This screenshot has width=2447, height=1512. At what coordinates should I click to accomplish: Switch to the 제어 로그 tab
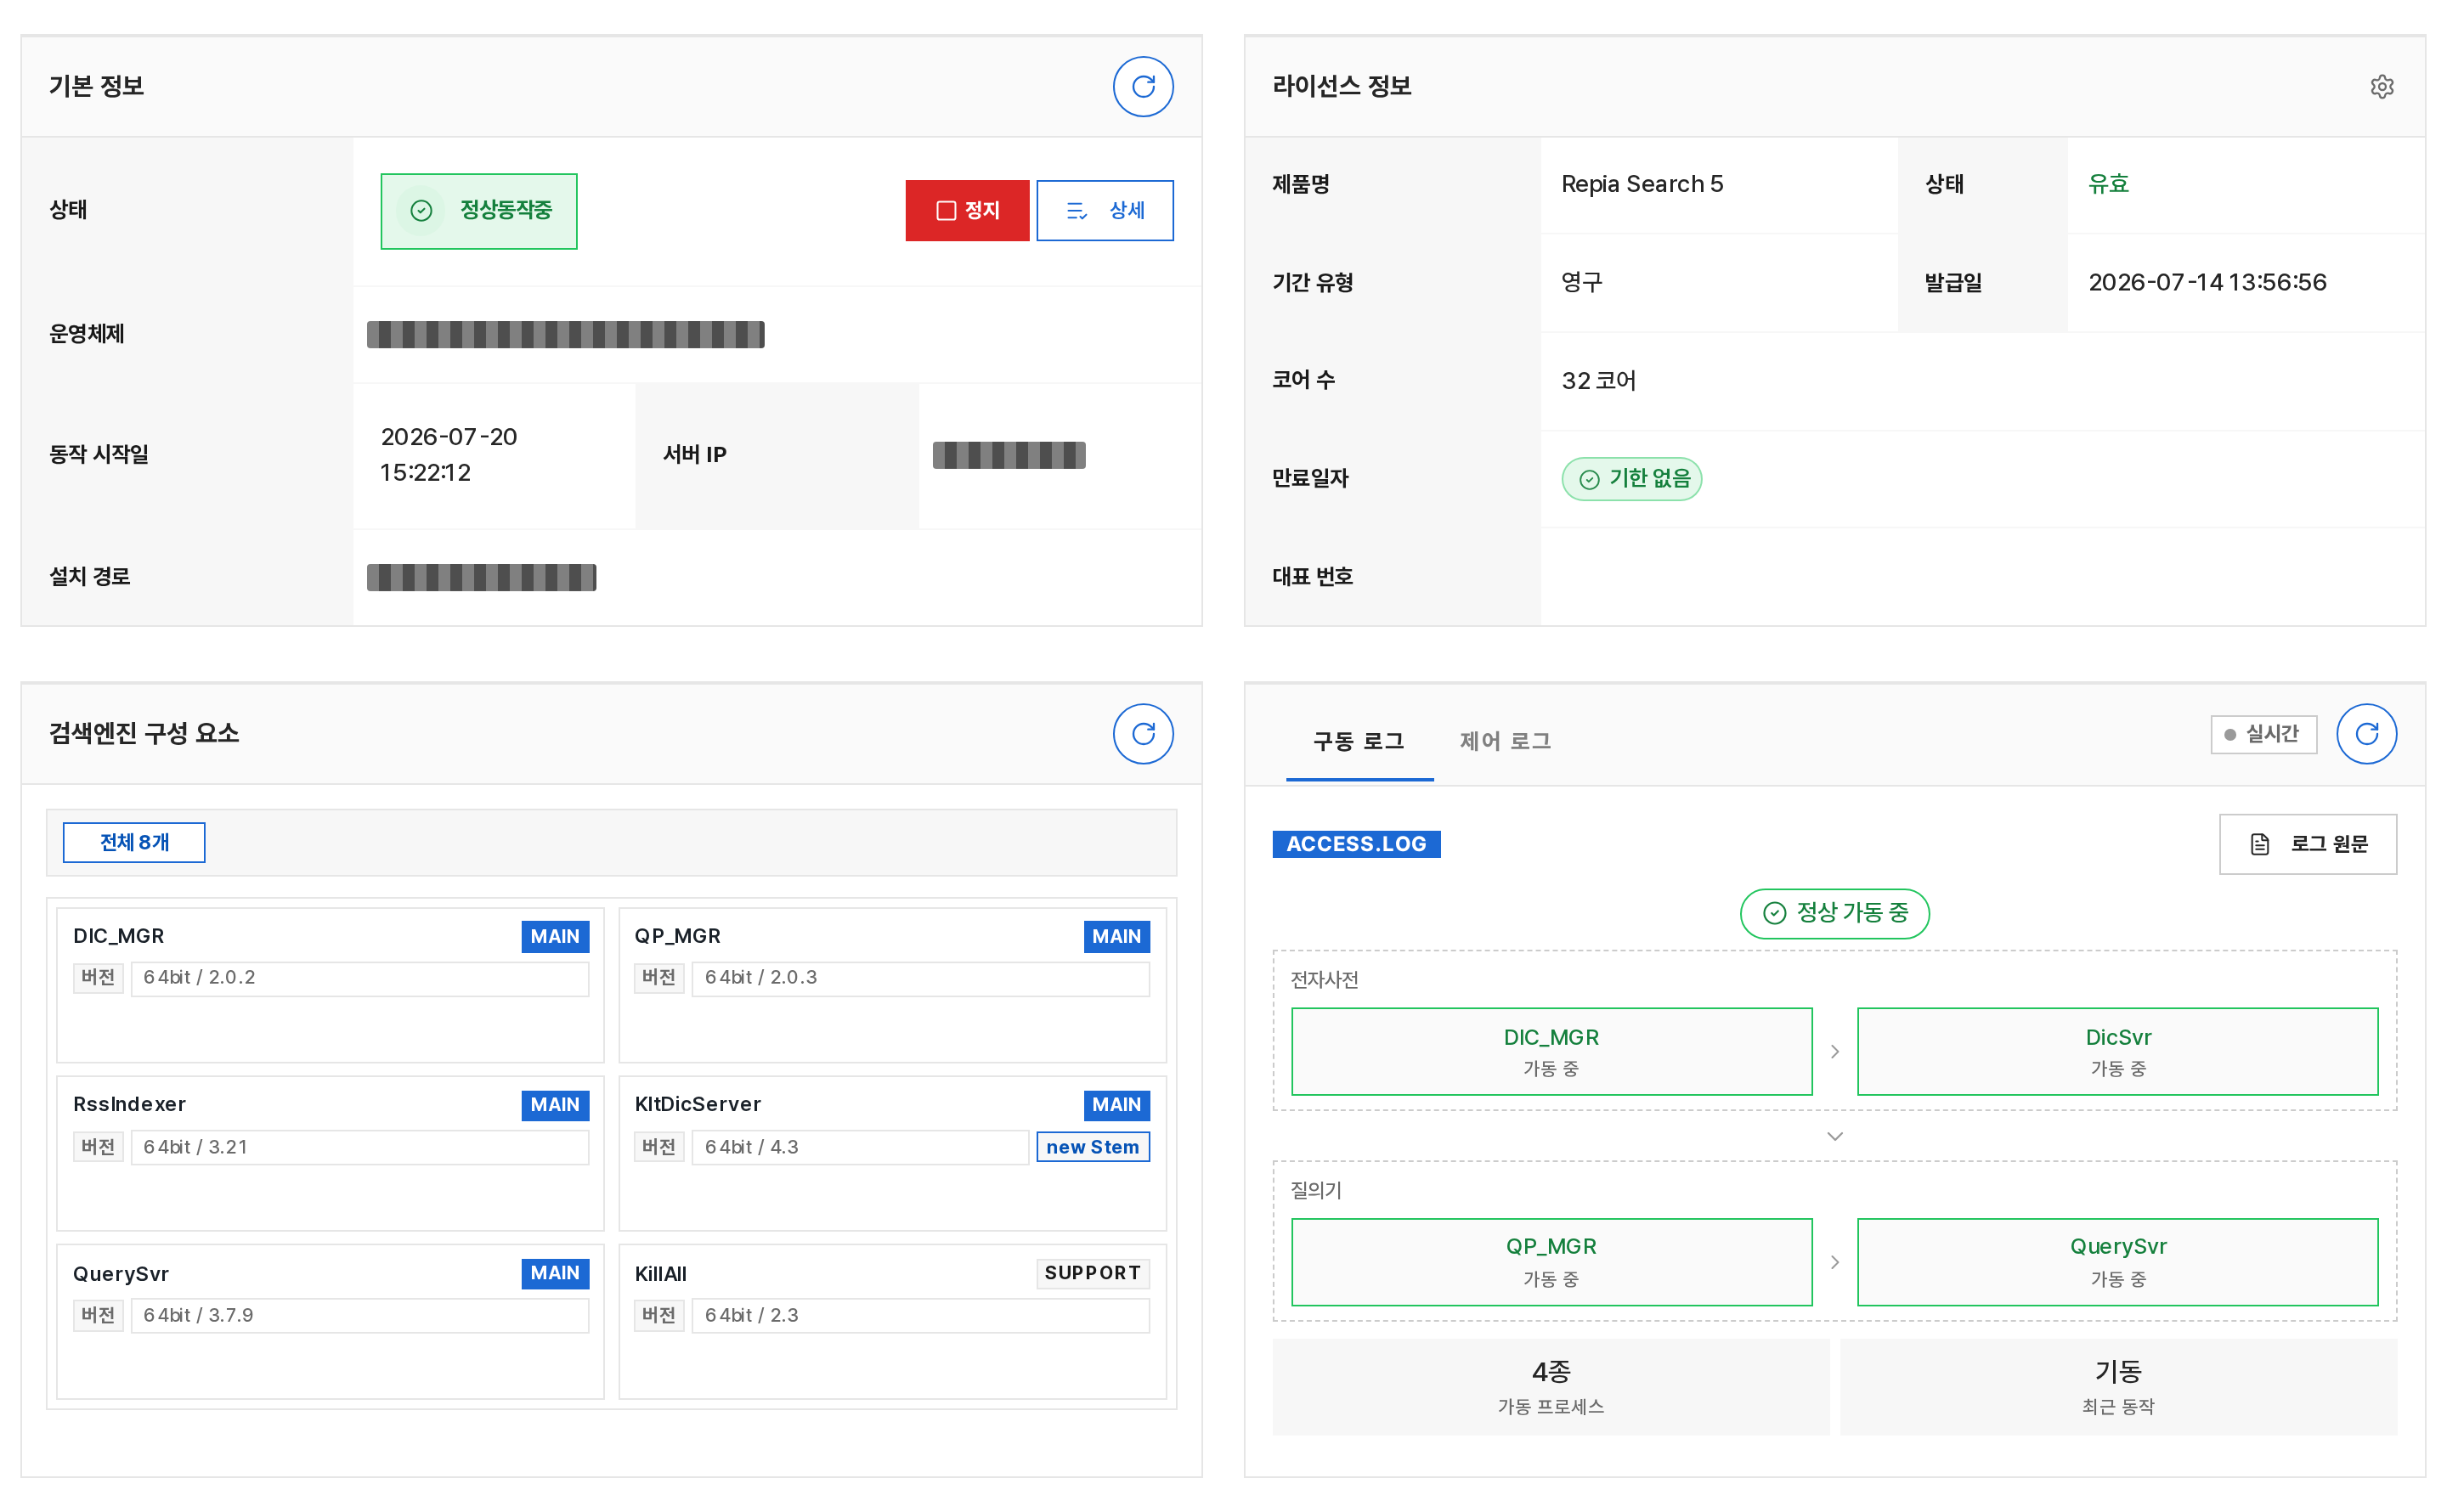[x=1505, y=741]
